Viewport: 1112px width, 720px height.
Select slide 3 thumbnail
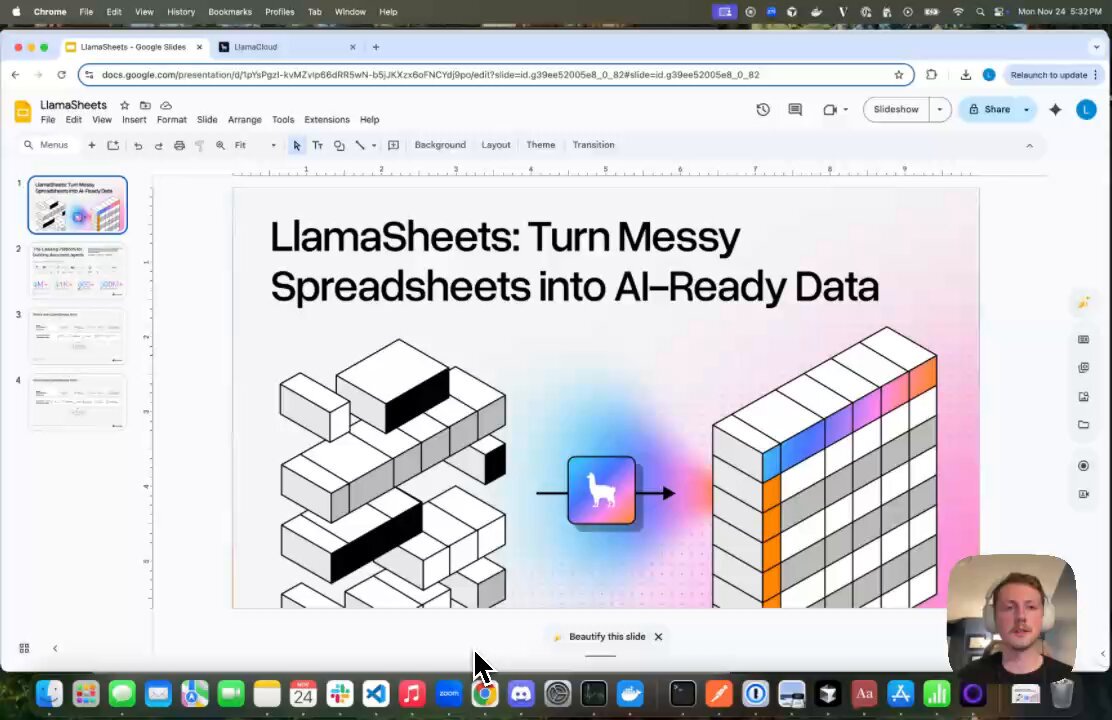tap(77, 336)
